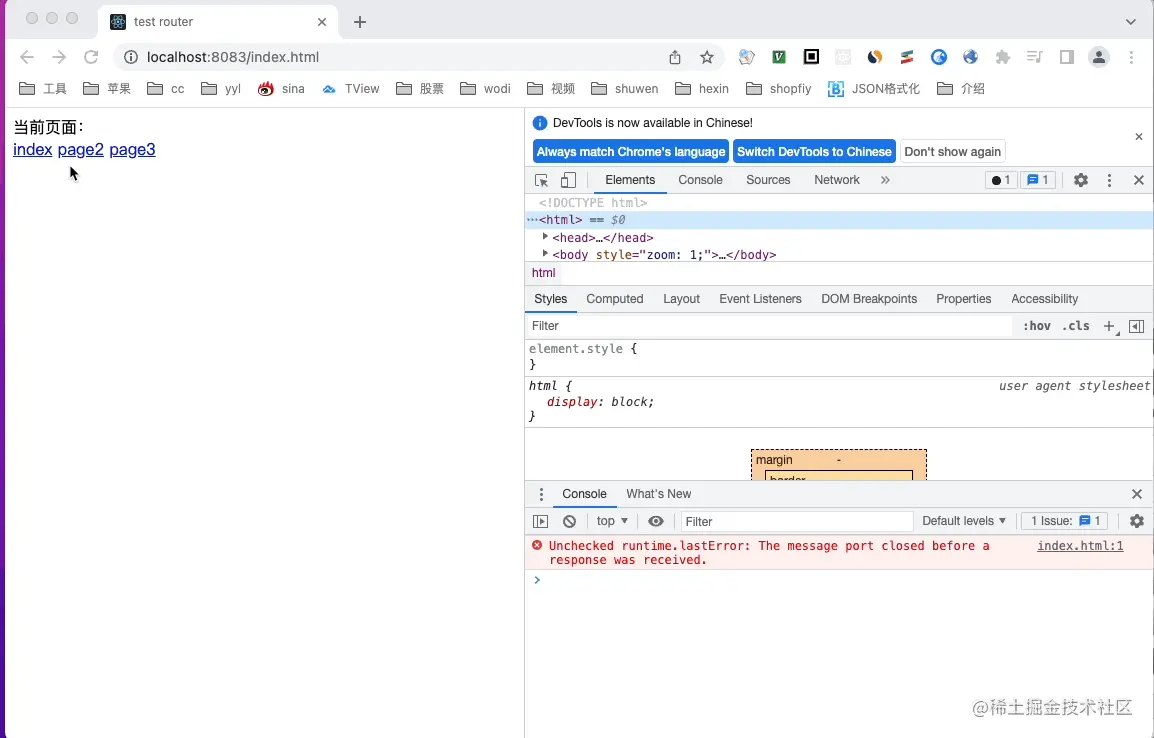Click the Styles filter input

[x=769, y=326]
